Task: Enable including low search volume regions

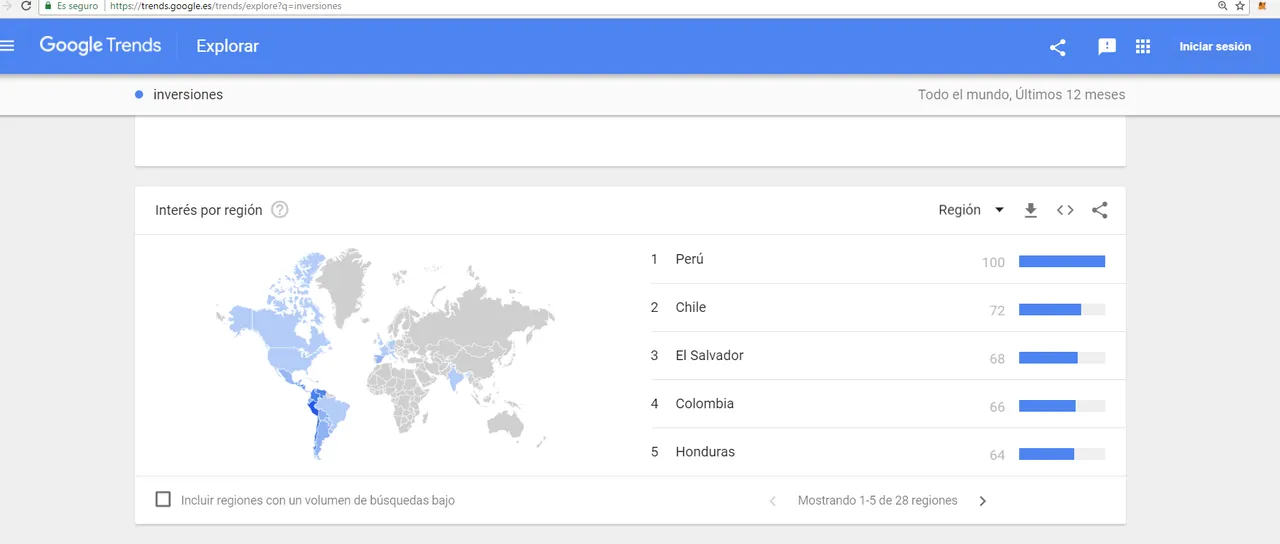Action: tap(163, 499)
